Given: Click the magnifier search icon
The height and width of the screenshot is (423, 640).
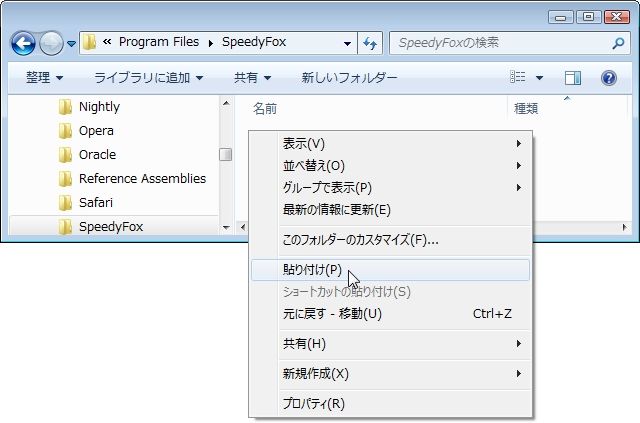Looking at the screenshot, I should (x=618, y=43).
